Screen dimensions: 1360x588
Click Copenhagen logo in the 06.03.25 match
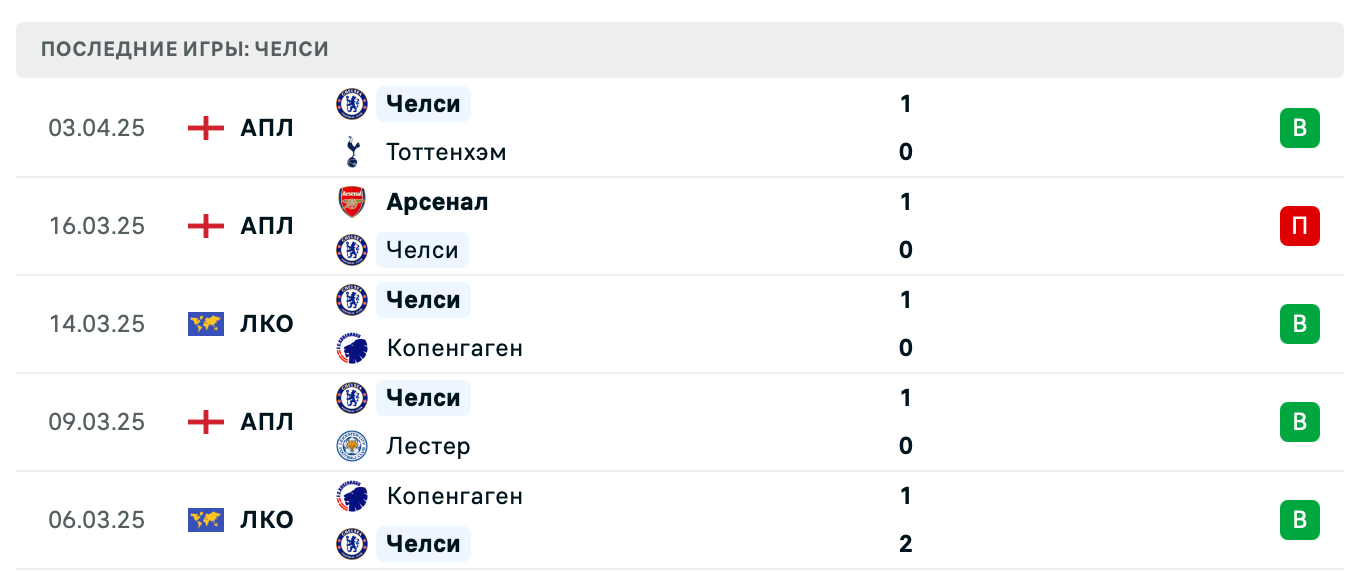click(352, 496)
